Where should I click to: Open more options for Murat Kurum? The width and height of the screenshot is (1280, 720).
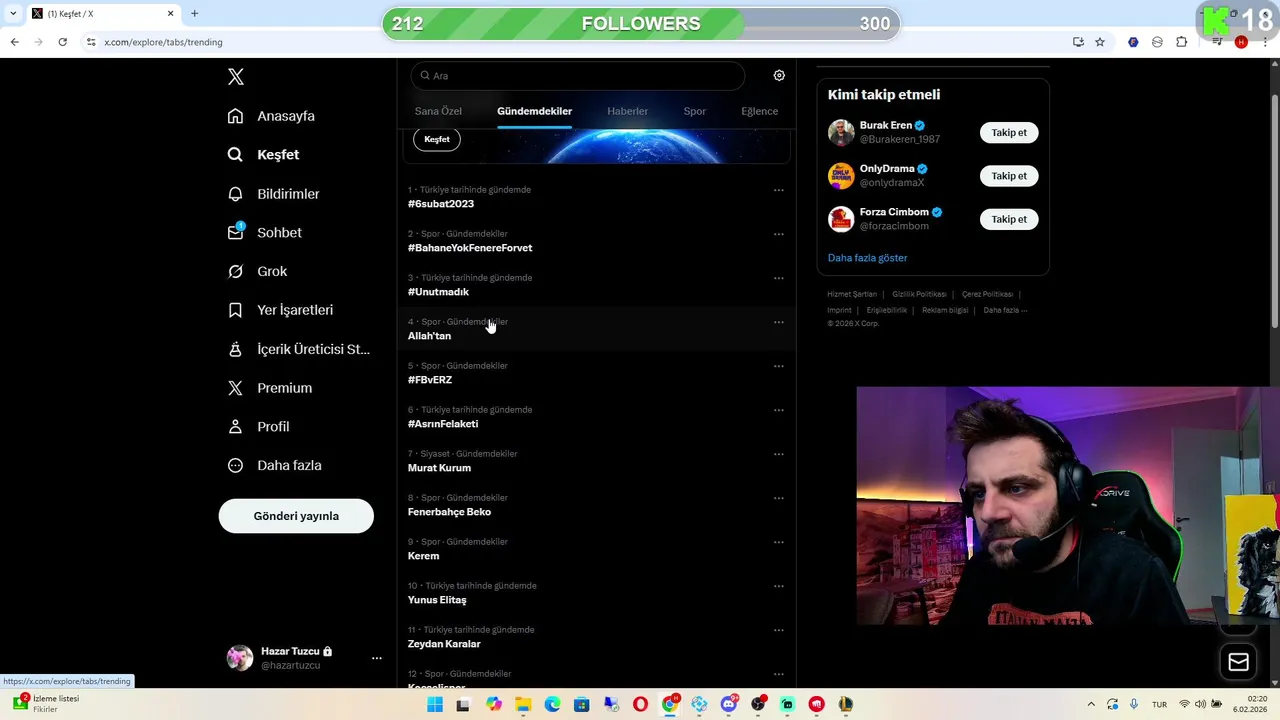pos(778,454)
